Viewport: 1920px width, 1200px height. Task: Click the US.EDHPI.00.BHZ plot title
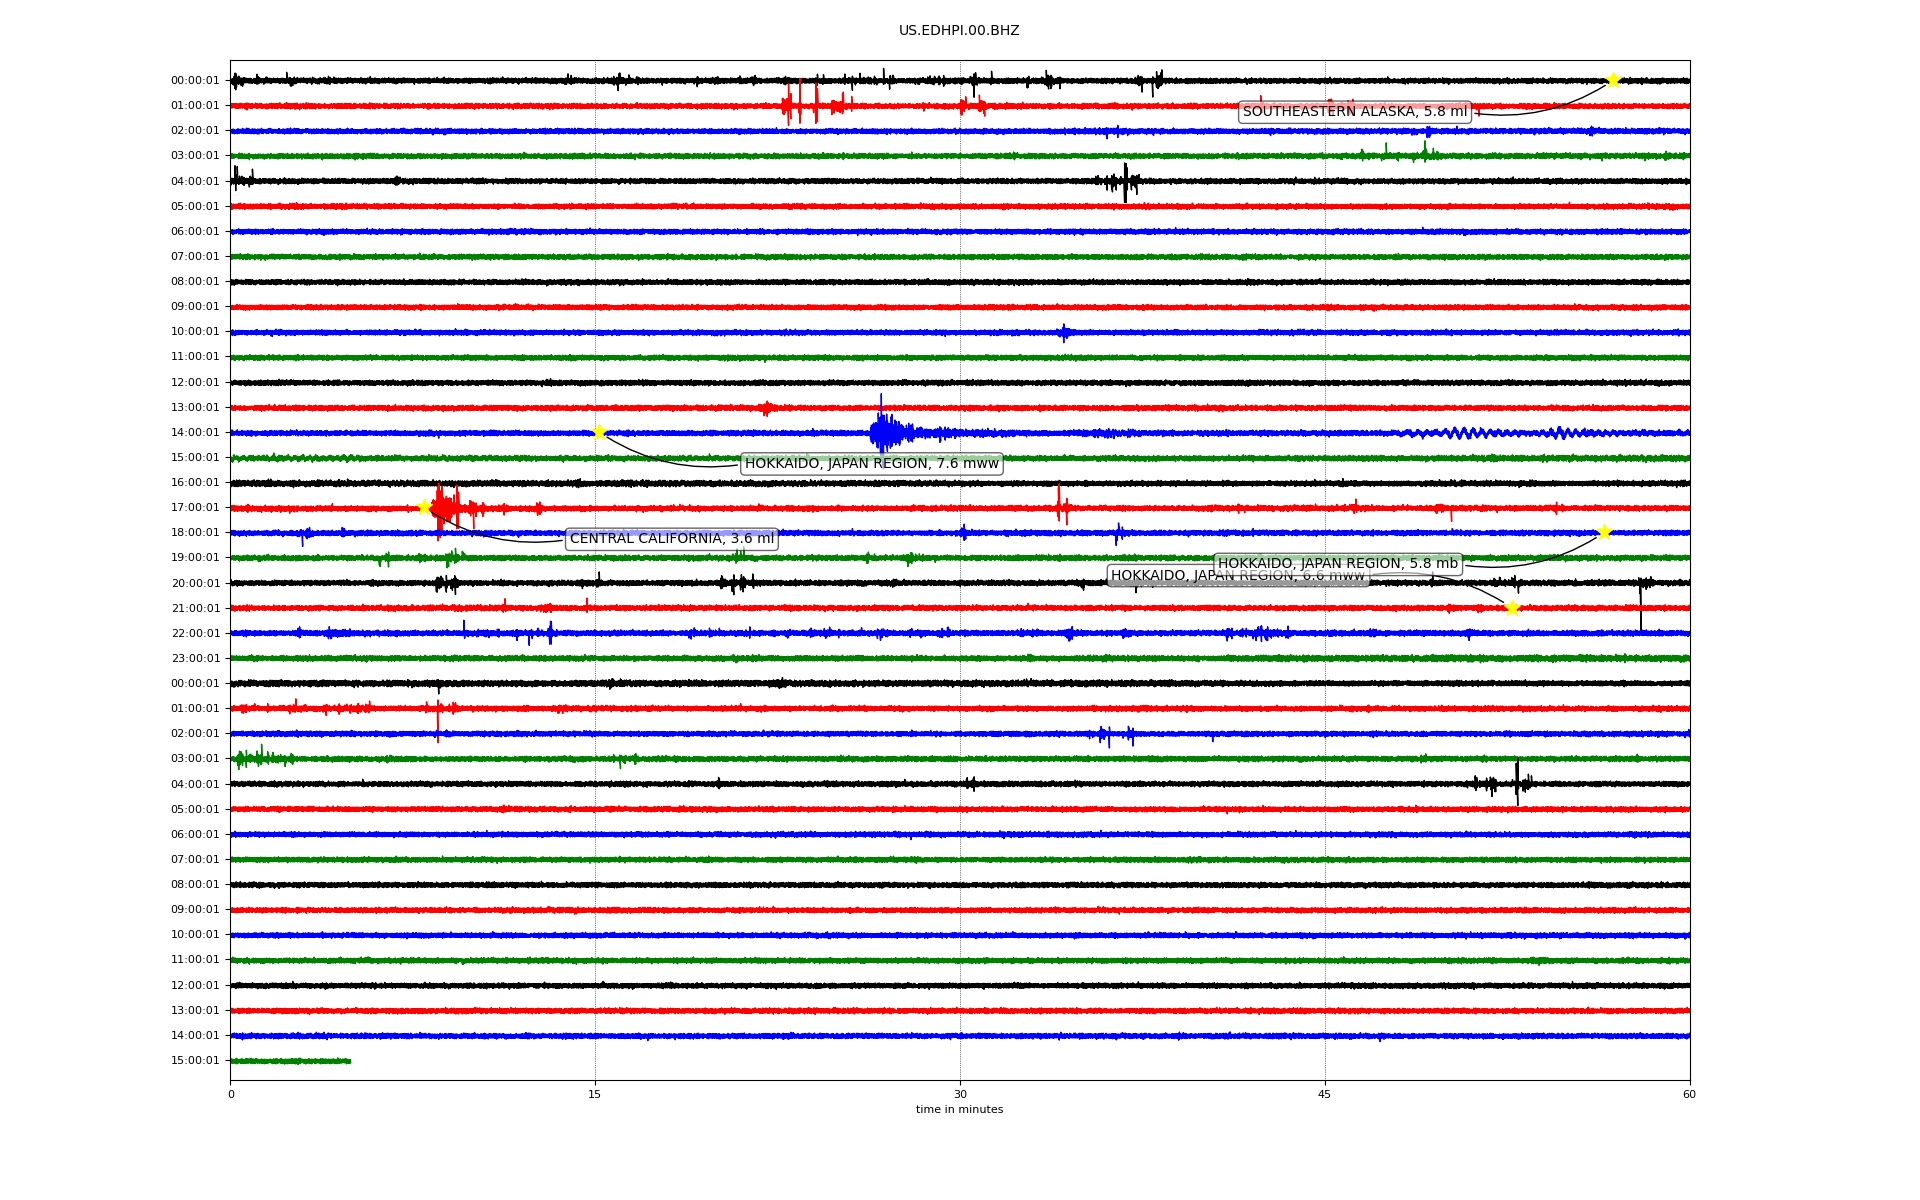pos(958,31)
